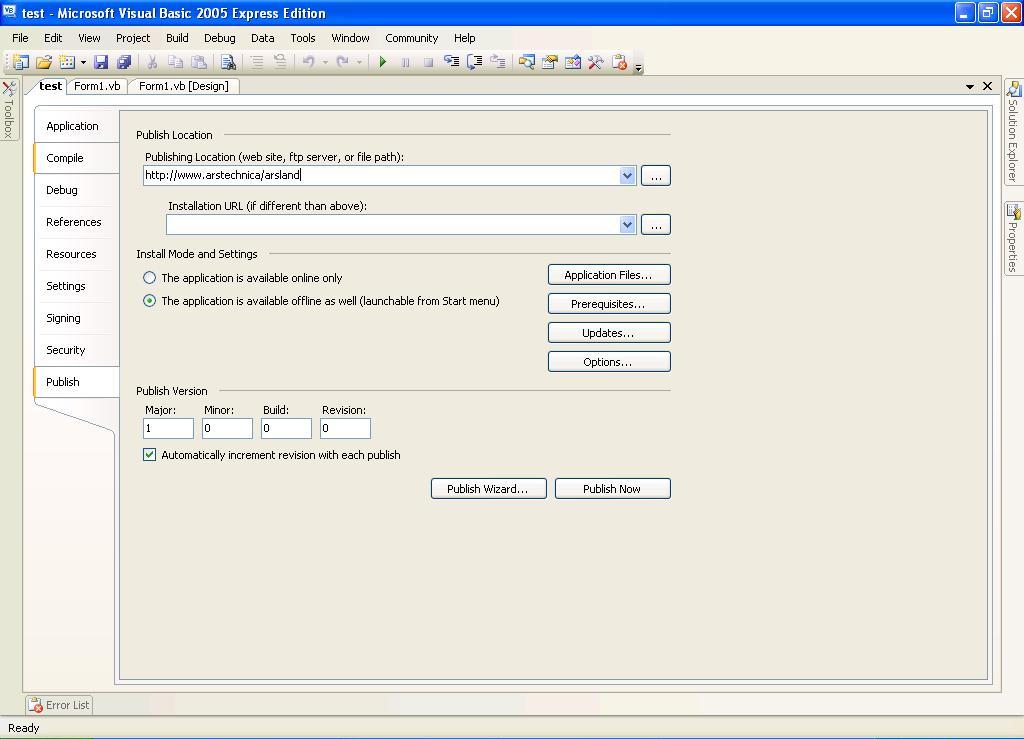Open the Build menu

[177, 38]
